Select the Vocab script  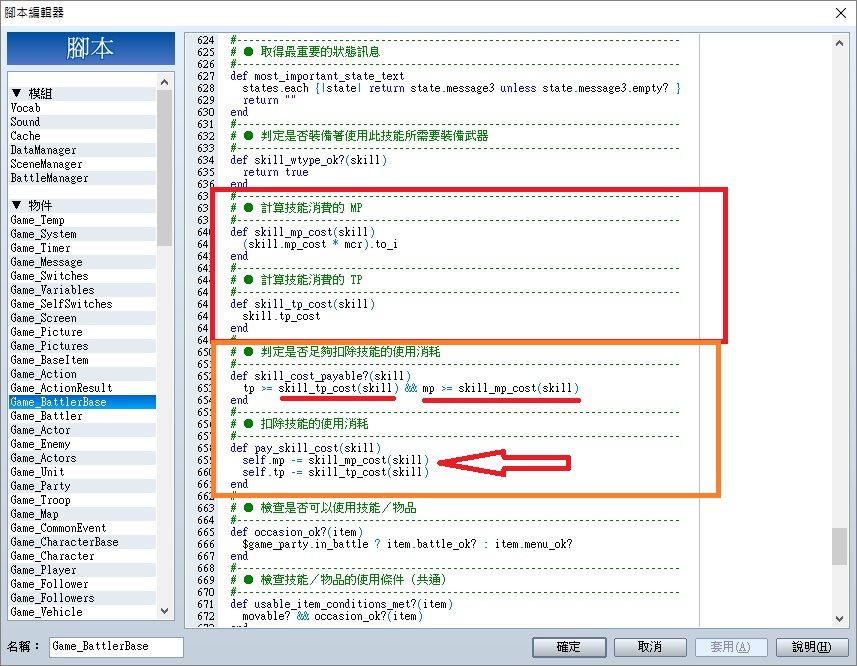point(83,108)
